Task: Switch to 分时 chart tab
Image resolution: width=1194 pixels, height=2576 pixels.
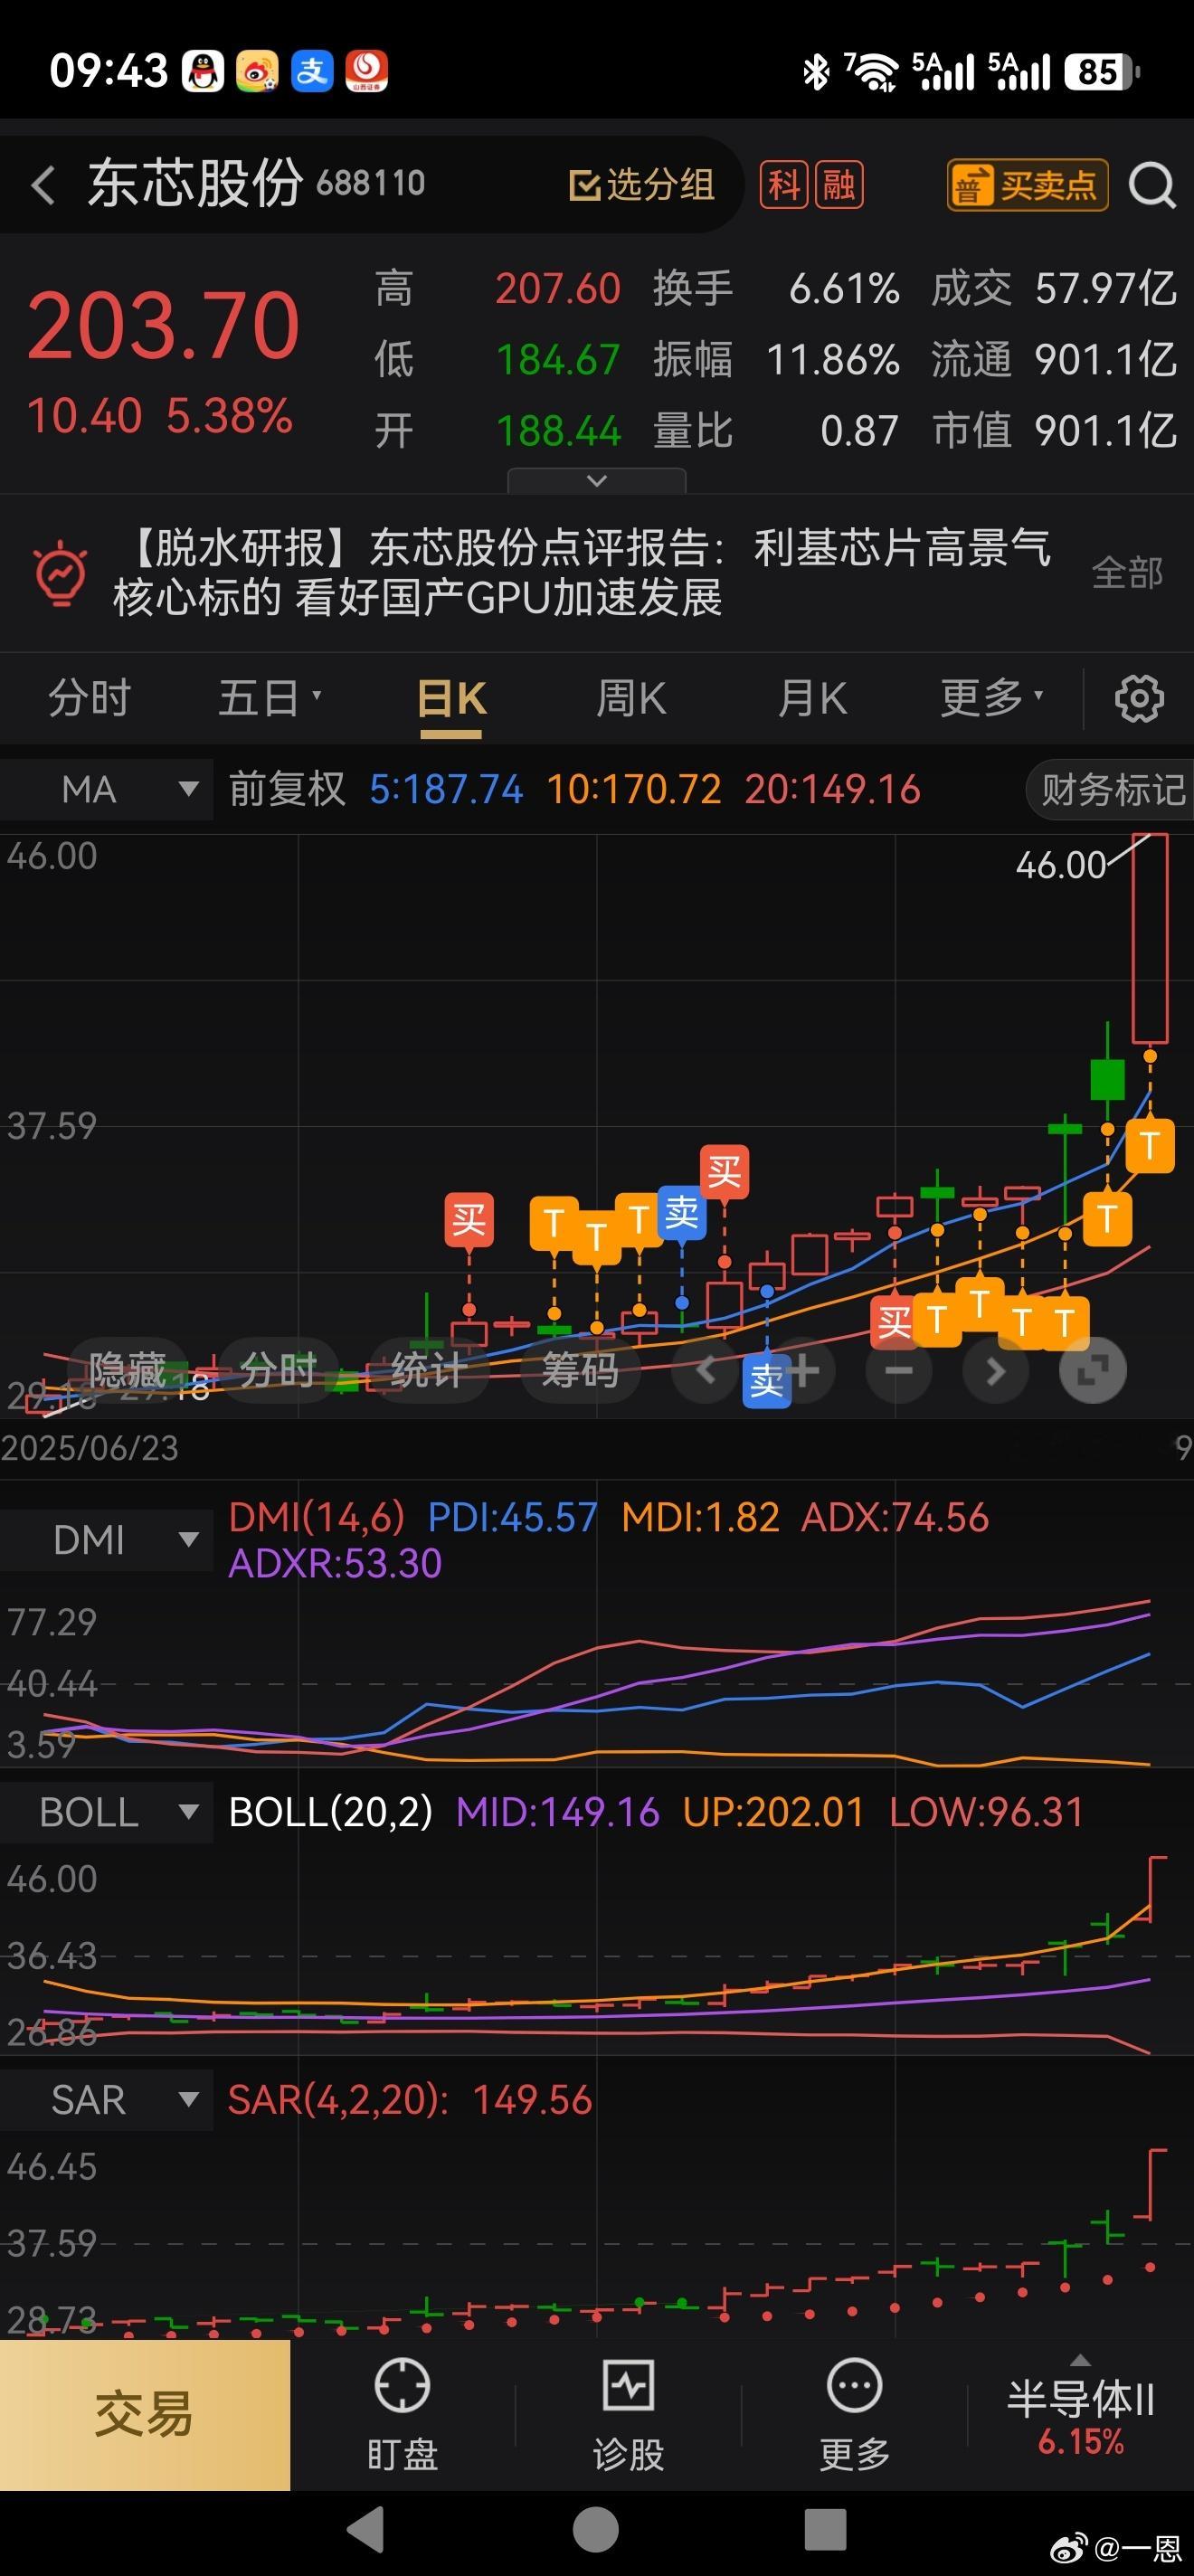Action: pos(90,698)
